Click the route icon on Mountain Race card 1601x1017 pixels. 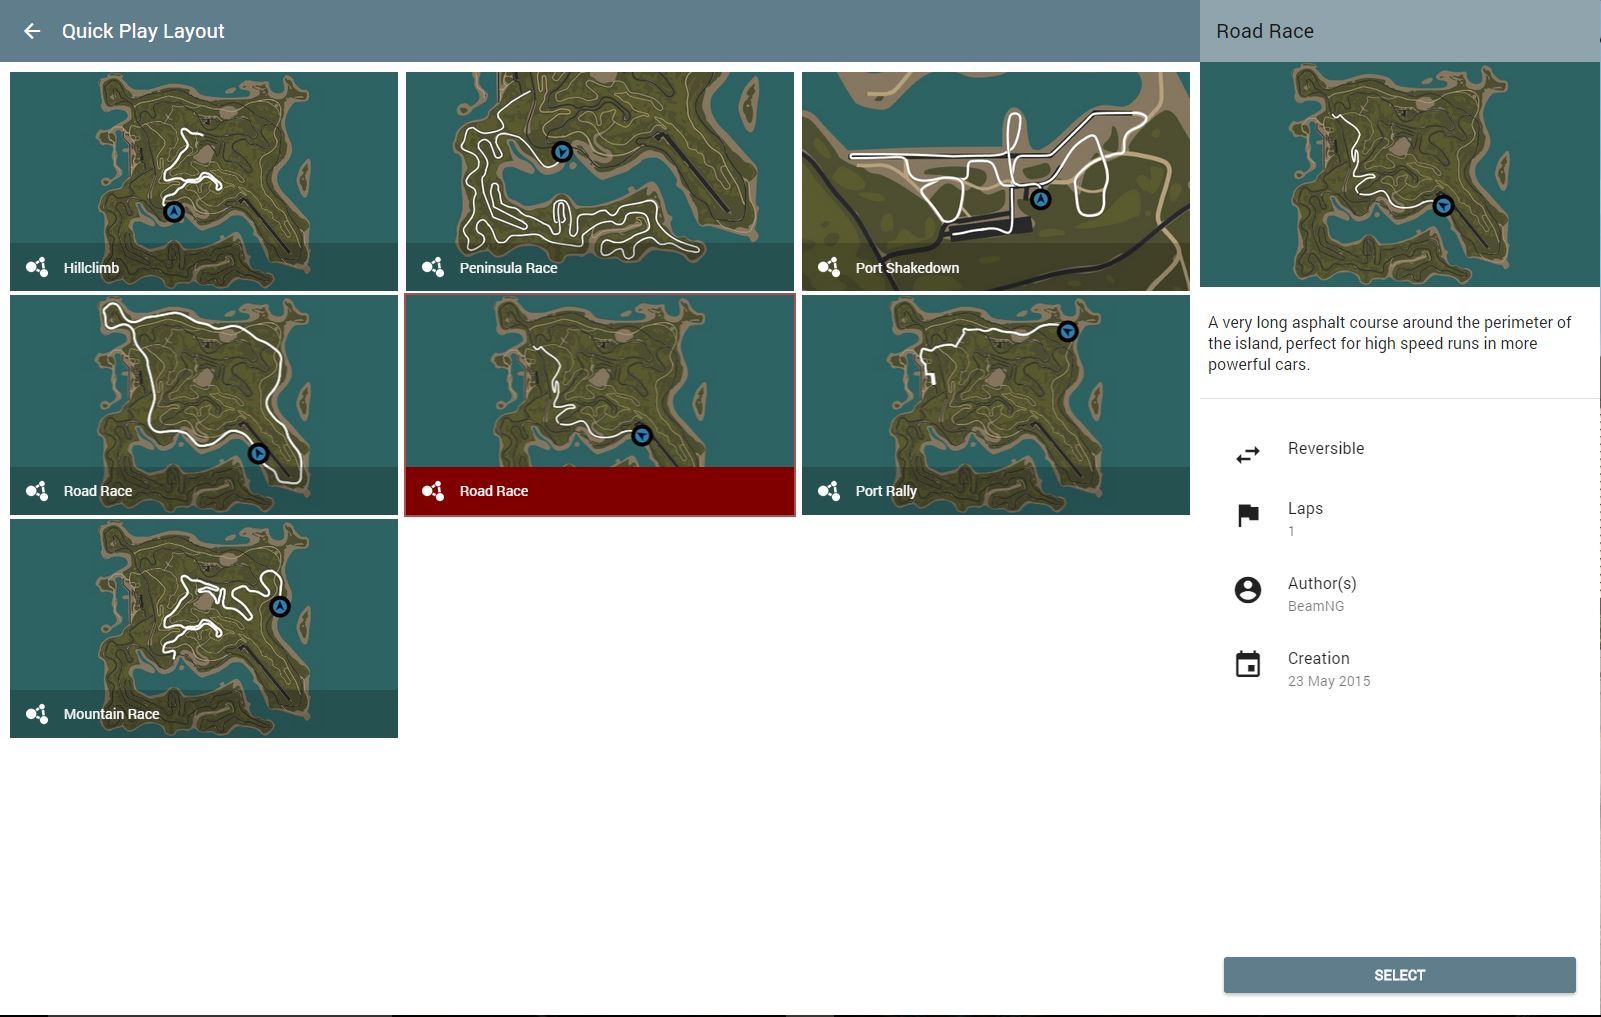click(x=37, y=713)
